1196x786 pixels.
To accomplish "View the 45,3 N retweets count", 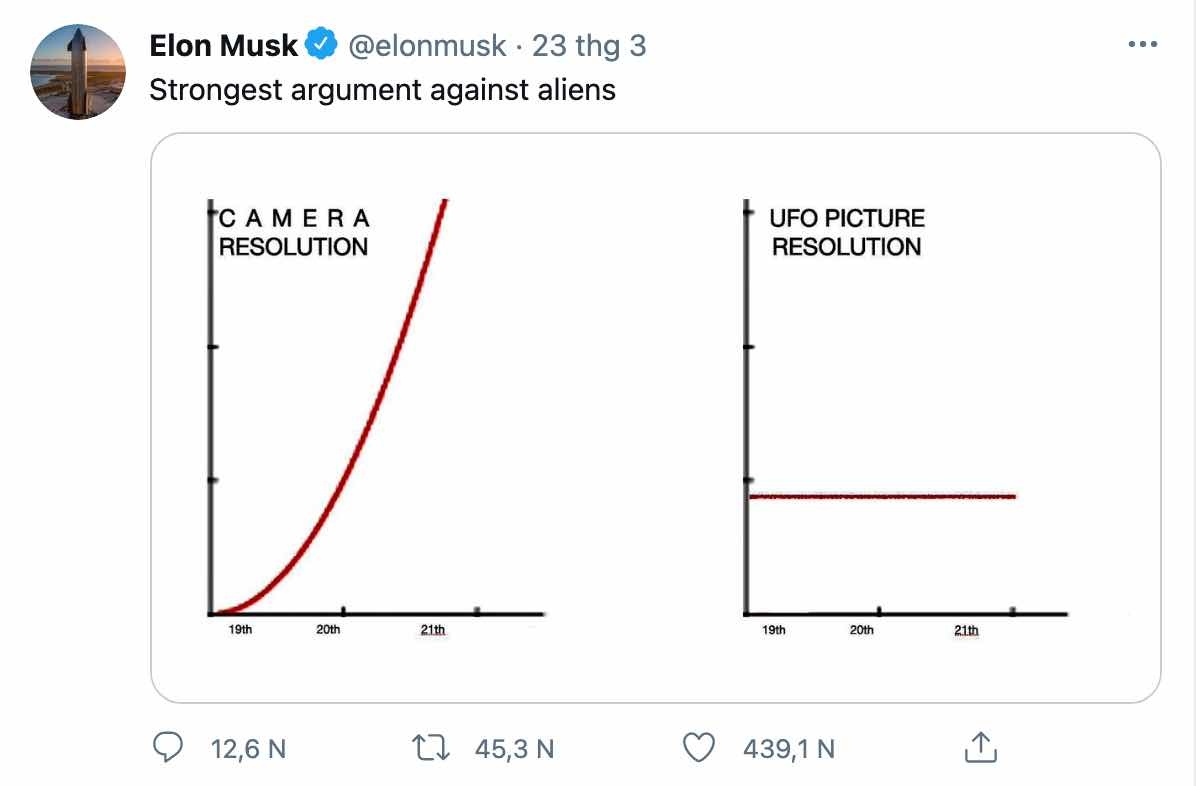I will (516, 748).
